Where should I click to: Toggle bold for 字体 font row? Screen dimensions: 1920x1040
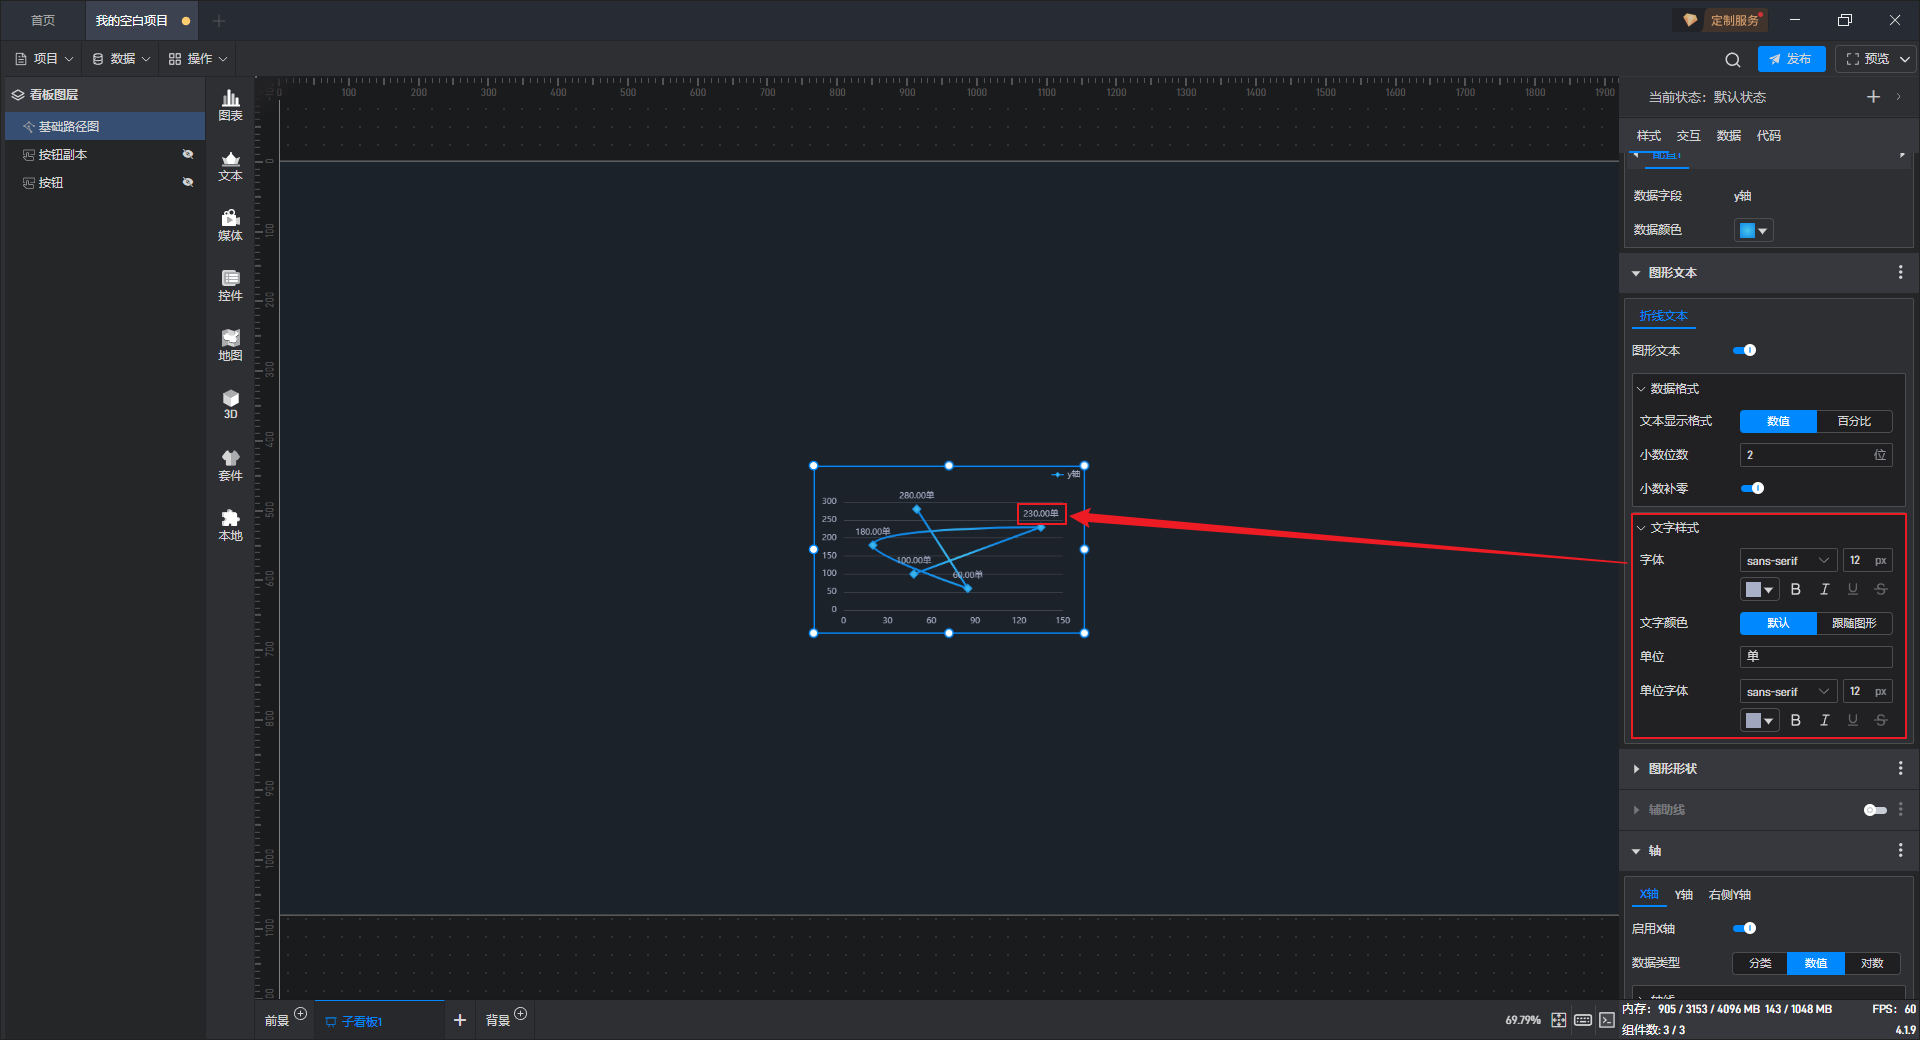1796,589
